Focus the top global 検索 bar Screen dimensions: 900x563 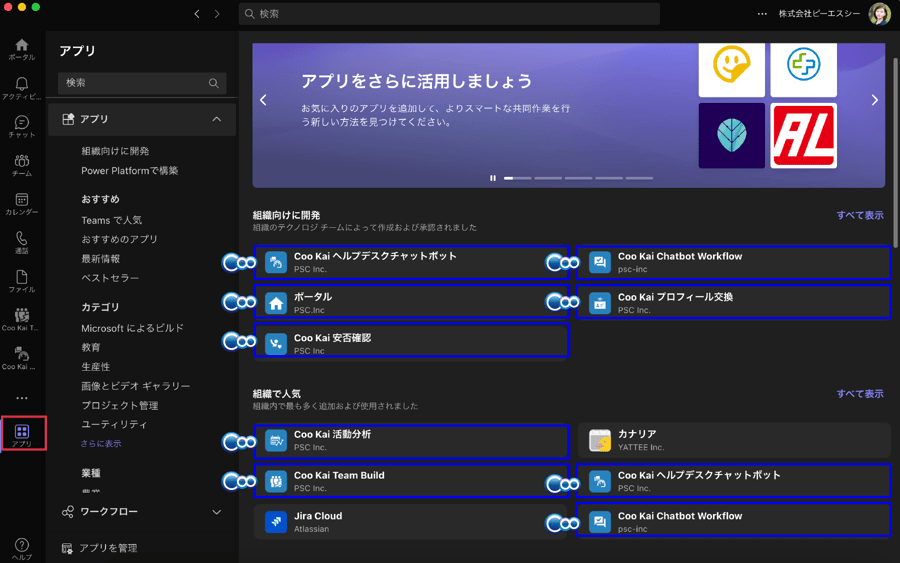(449, 14)
